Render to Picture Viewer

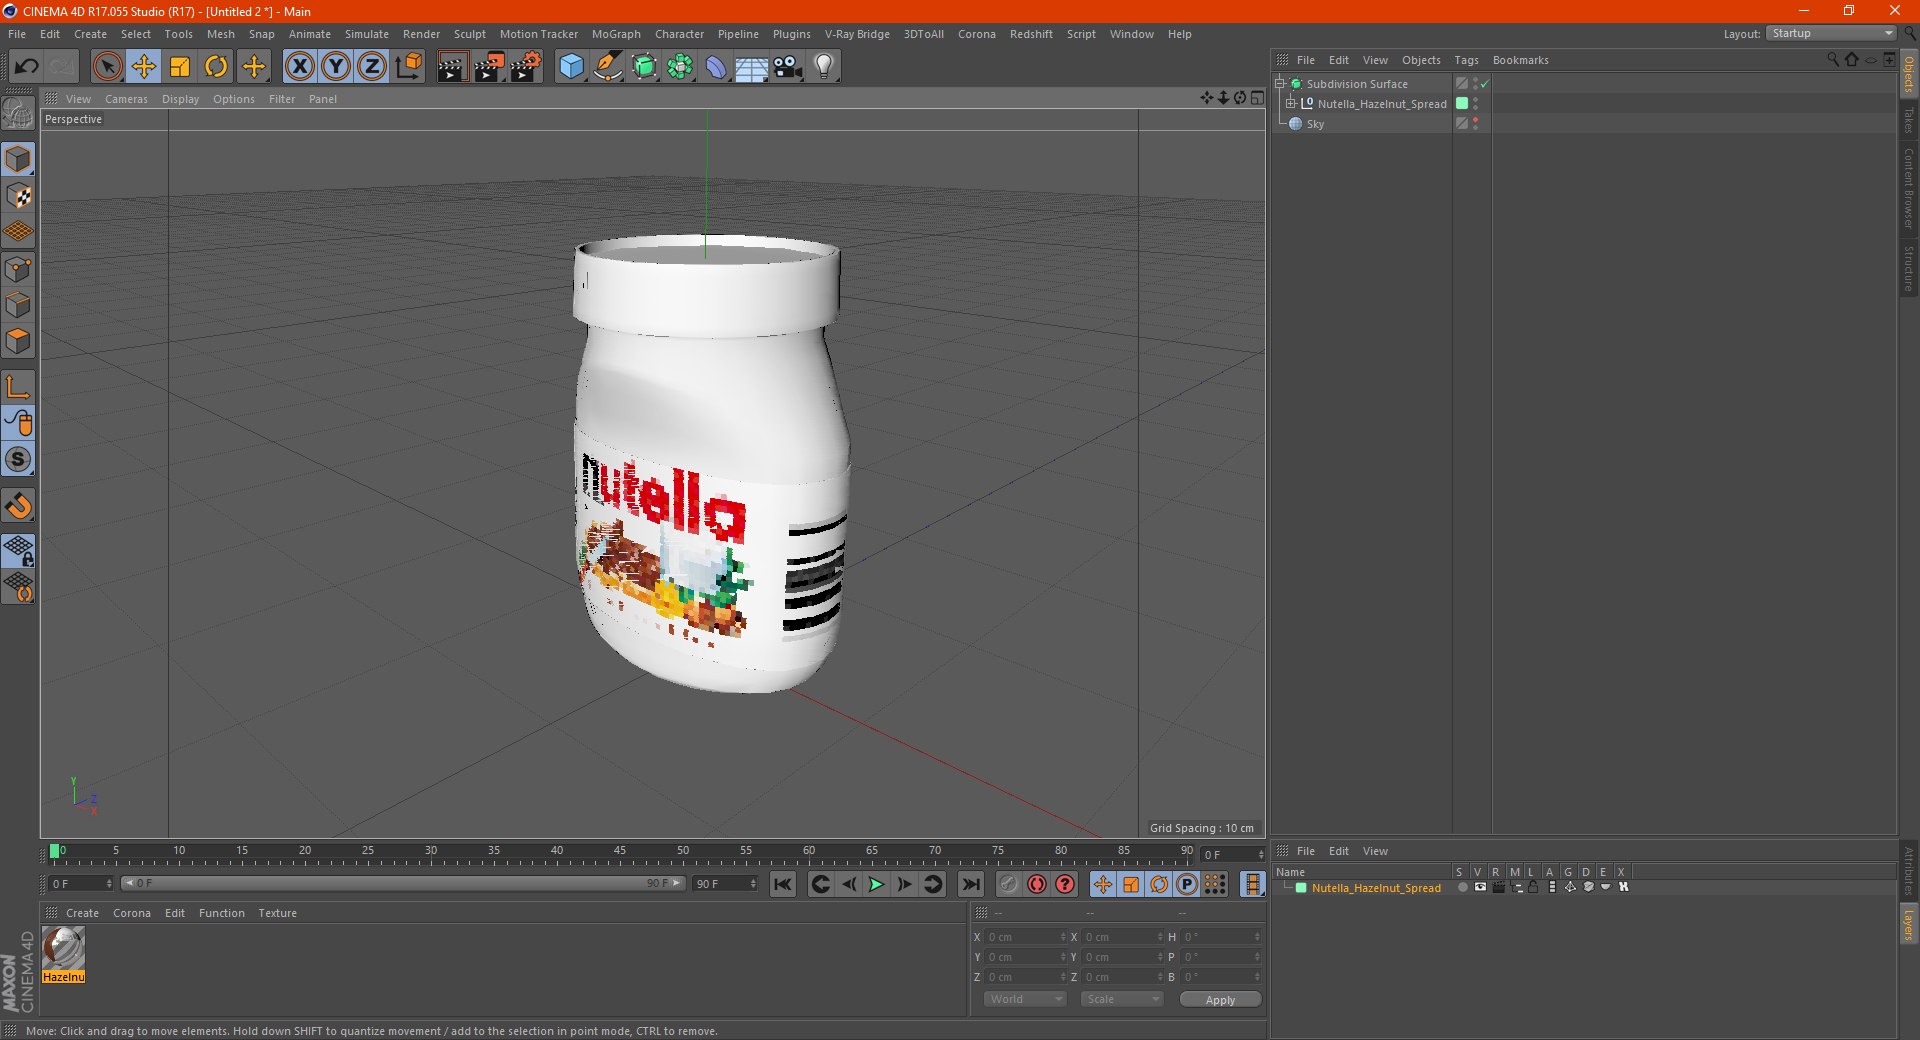(x=489, y=67)
